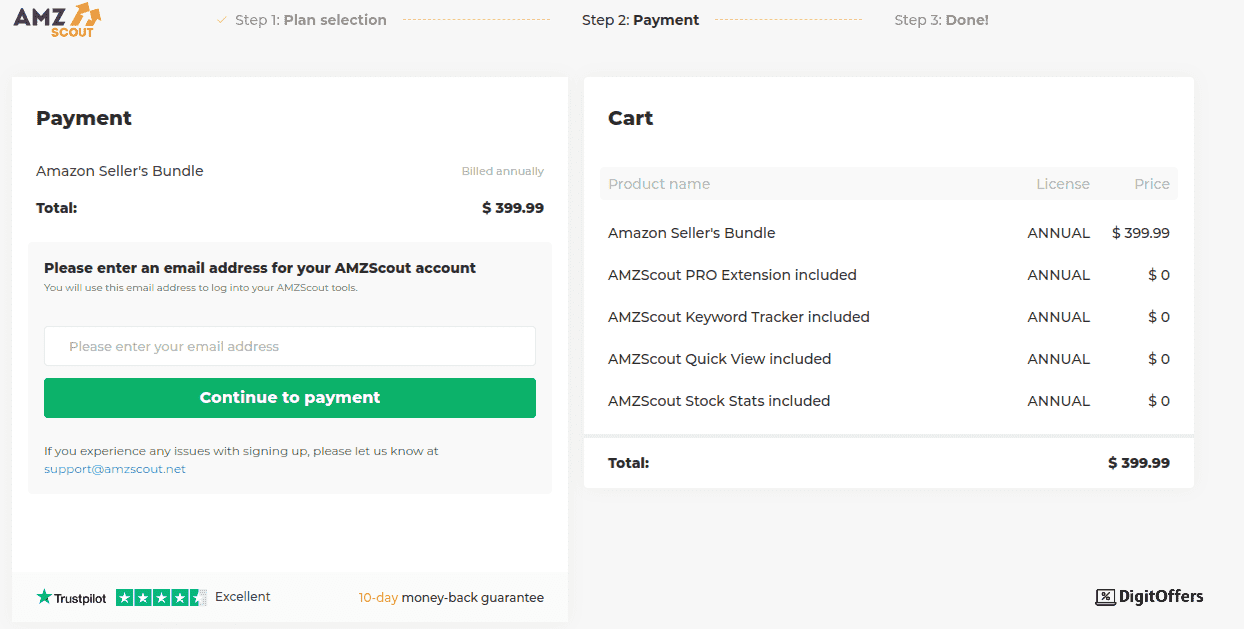Click the AMZScout logo
Viewport: 1244px width, 629px height.
click(58, 20)
